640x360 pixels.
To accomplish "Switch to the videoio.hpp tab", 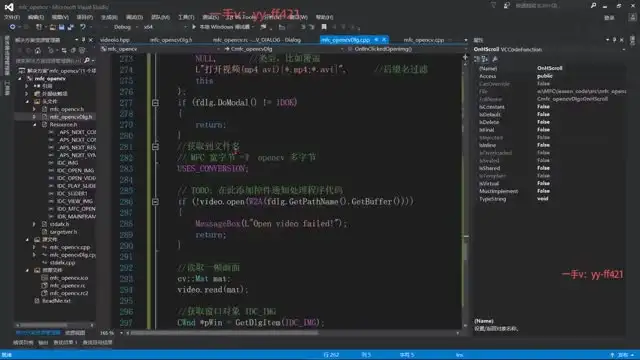I will (115, 40).
